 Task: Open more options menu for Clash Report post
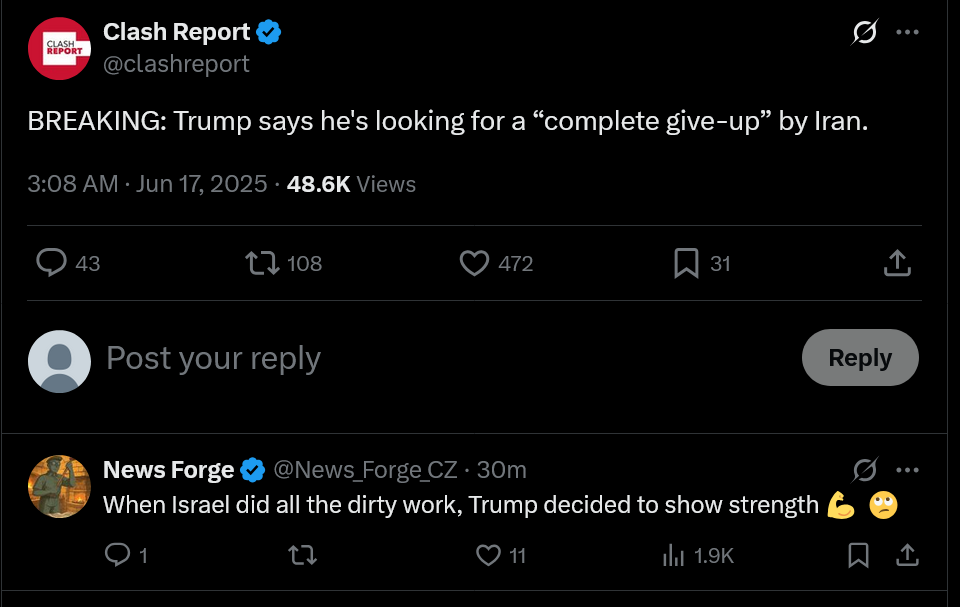[907, 32]
